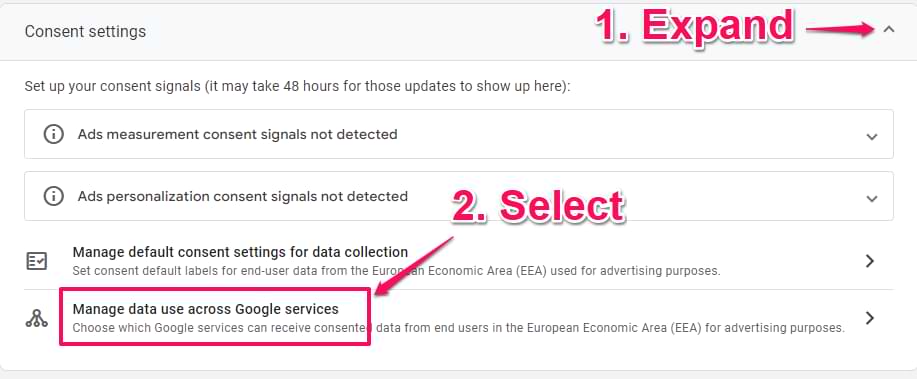The height and width of the screenshot is (379, 917).
Task: Open Manage default consent settings for data collection
Action: (240, 252)
